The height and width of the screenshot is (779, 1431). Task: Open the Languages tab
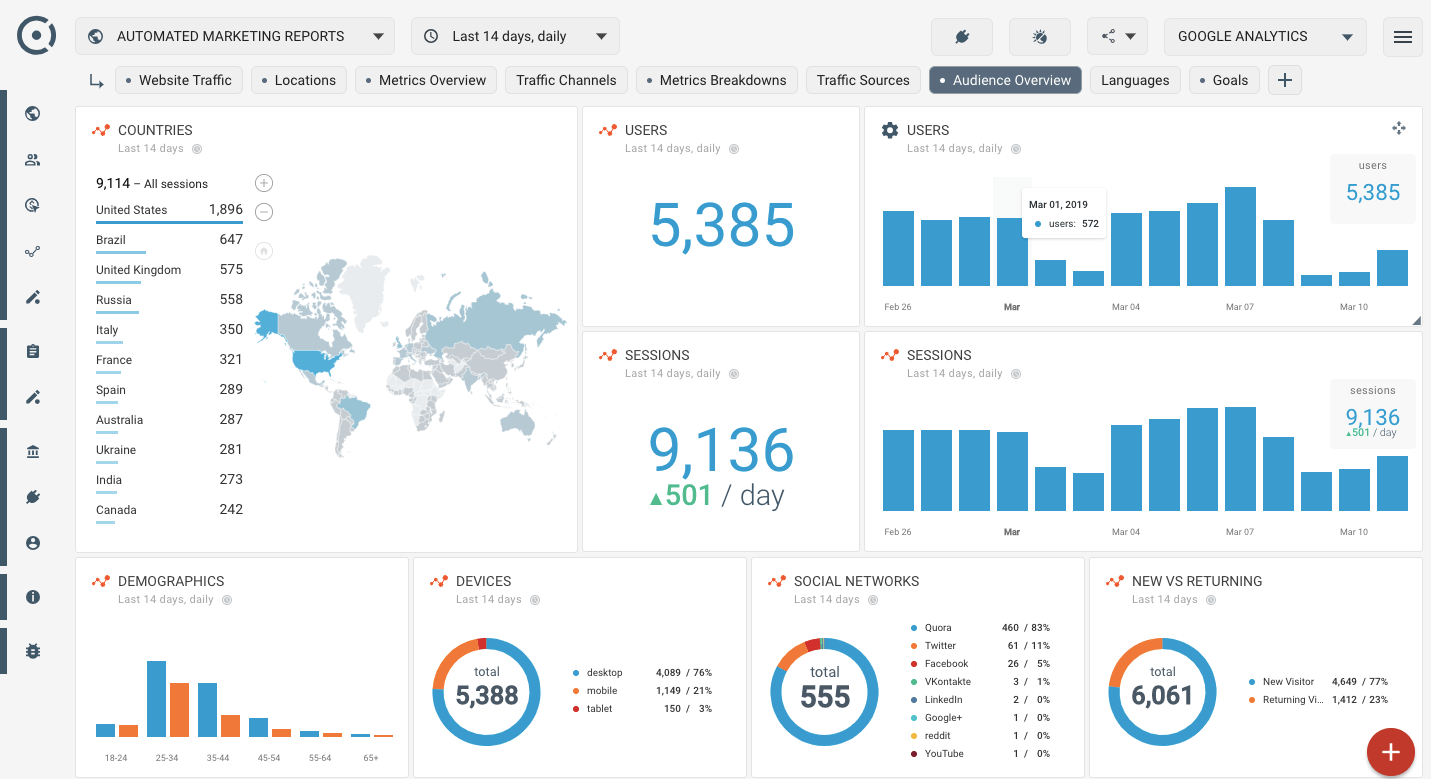1135,80
